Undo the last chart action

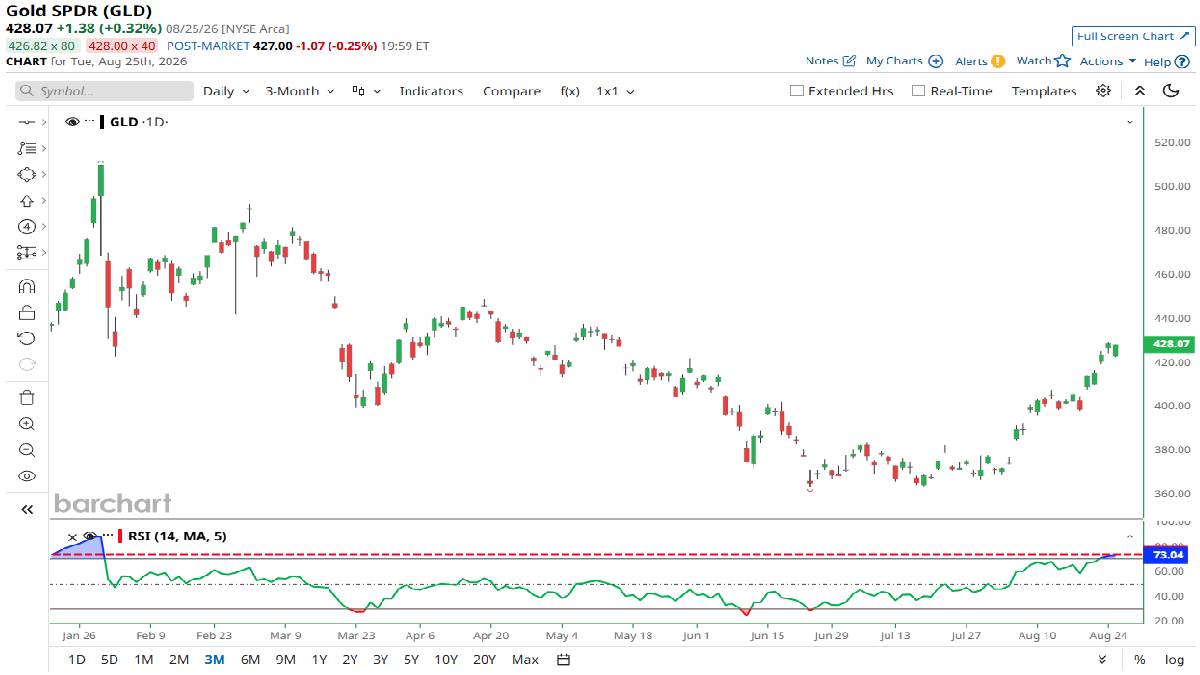pos(27,338)
